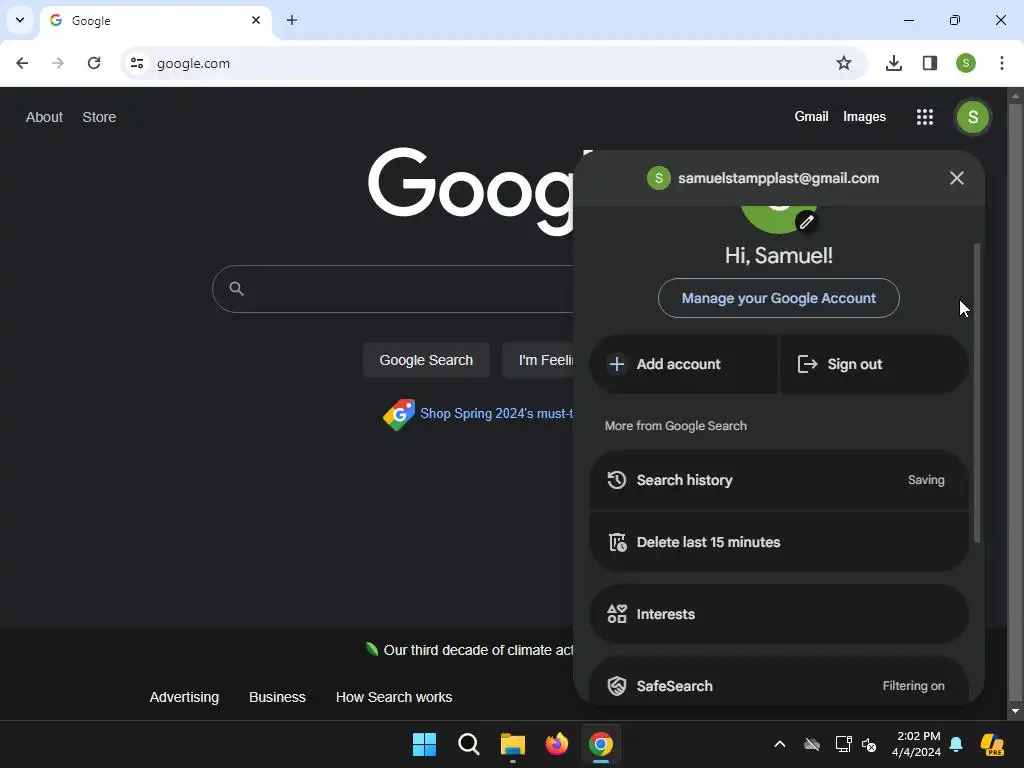Viewport: 1024px width, 768px height.
Task: Click the account popup scrollbar
Action: pos(977,392)
